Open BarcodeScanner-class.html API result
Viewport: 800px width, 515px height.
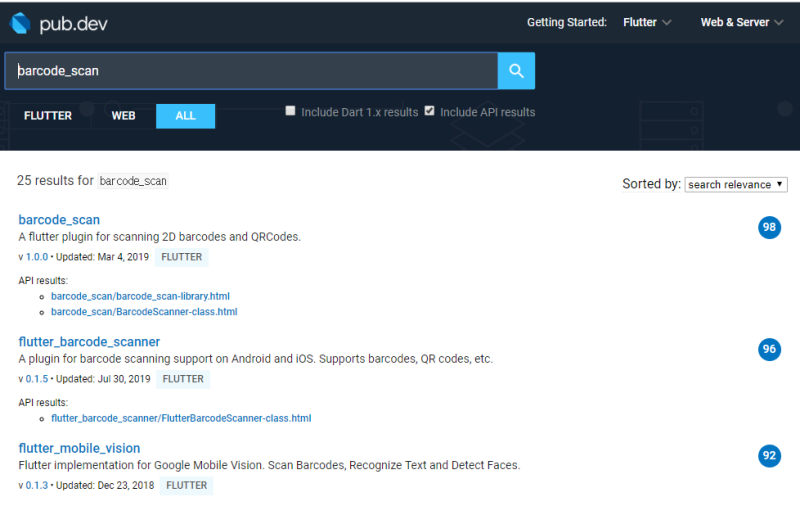tap(144, 311)
